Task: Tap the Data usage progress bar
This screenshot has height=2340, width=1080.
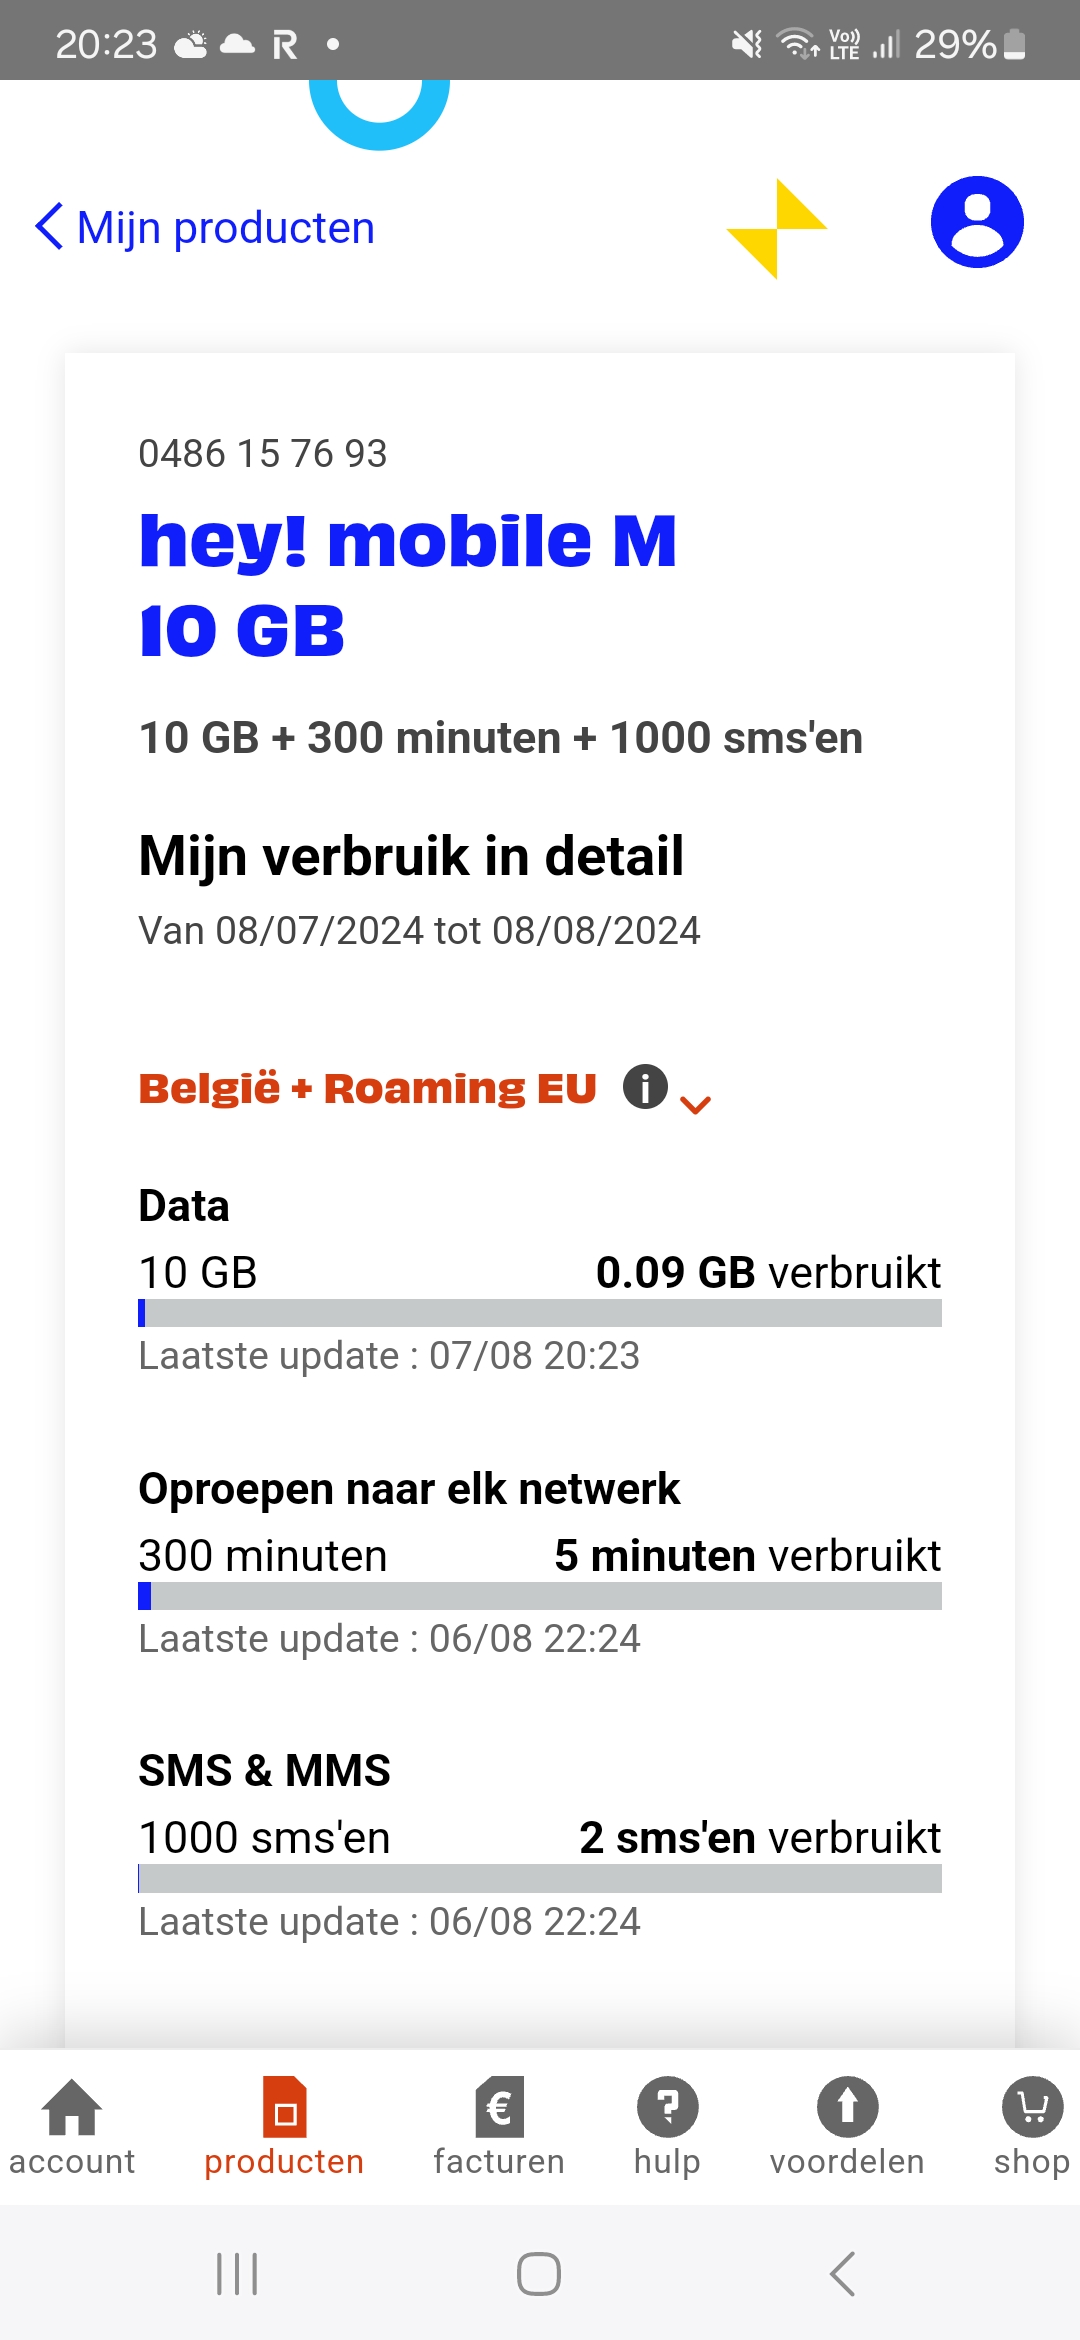Action: [x=540, y=1313]
